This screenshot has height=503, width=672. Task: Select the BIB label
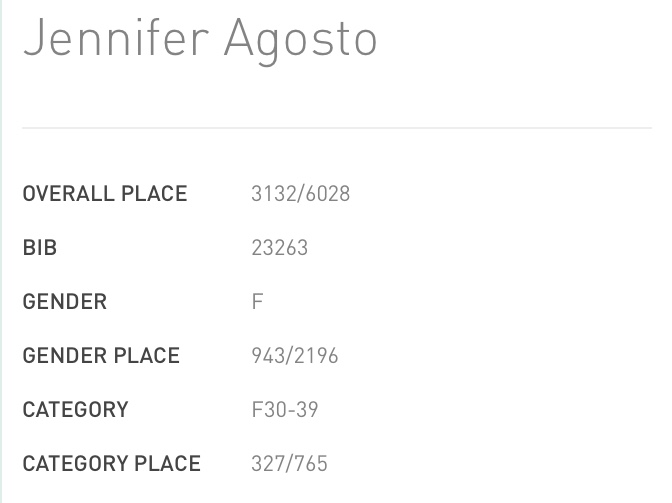coord(40,248)
